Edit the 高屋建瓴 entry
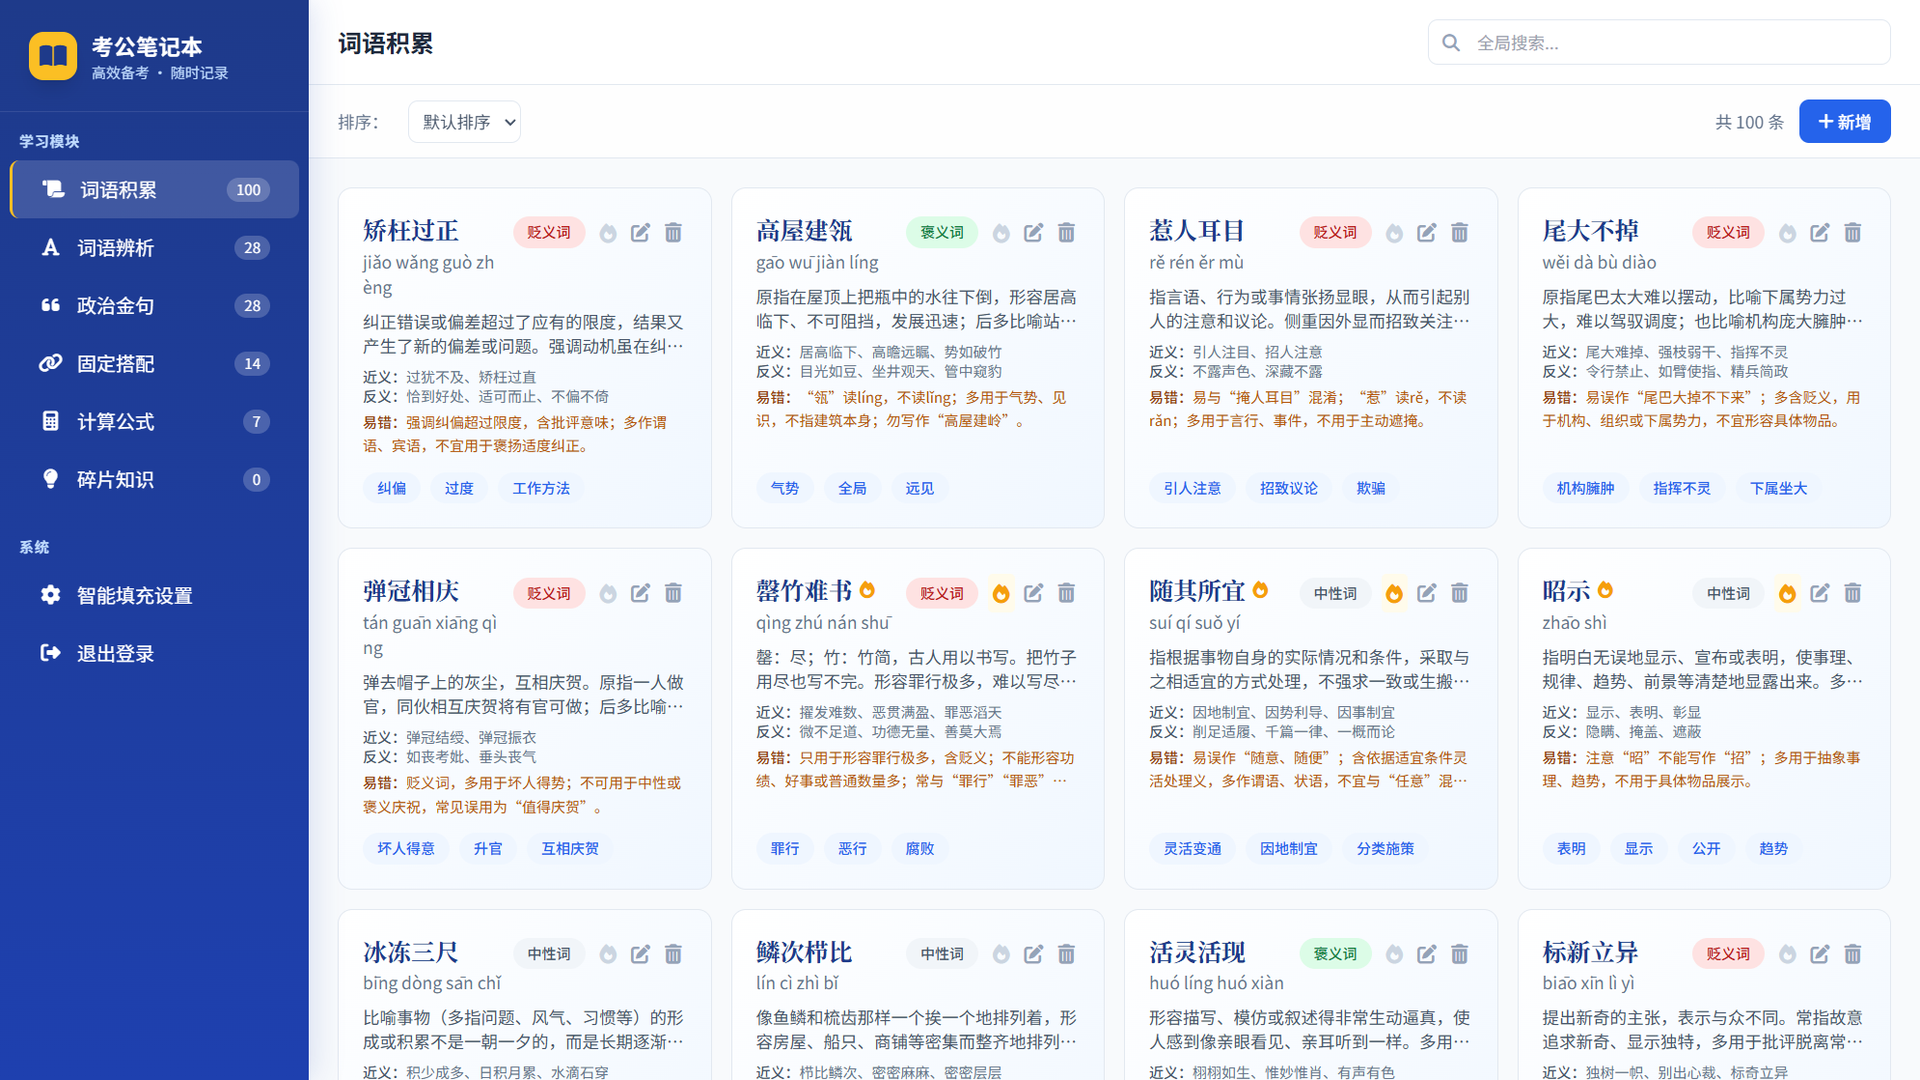The image size is (1920, 1080). tap(1033, 233)
